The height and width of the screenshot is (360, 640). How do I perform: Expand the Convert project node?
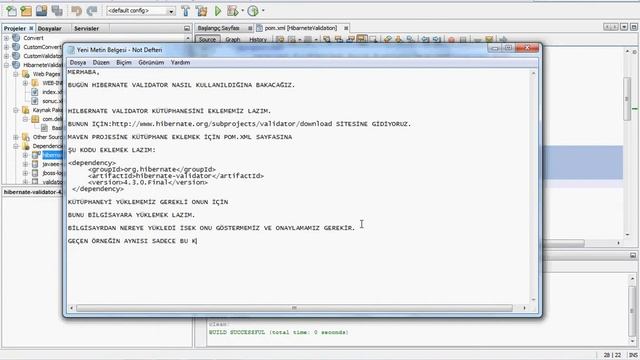(6, 38)
